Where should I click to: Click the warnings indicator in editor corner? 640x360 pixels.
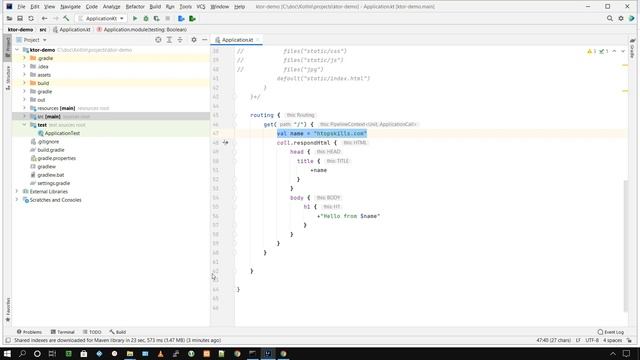pos(591,51)
